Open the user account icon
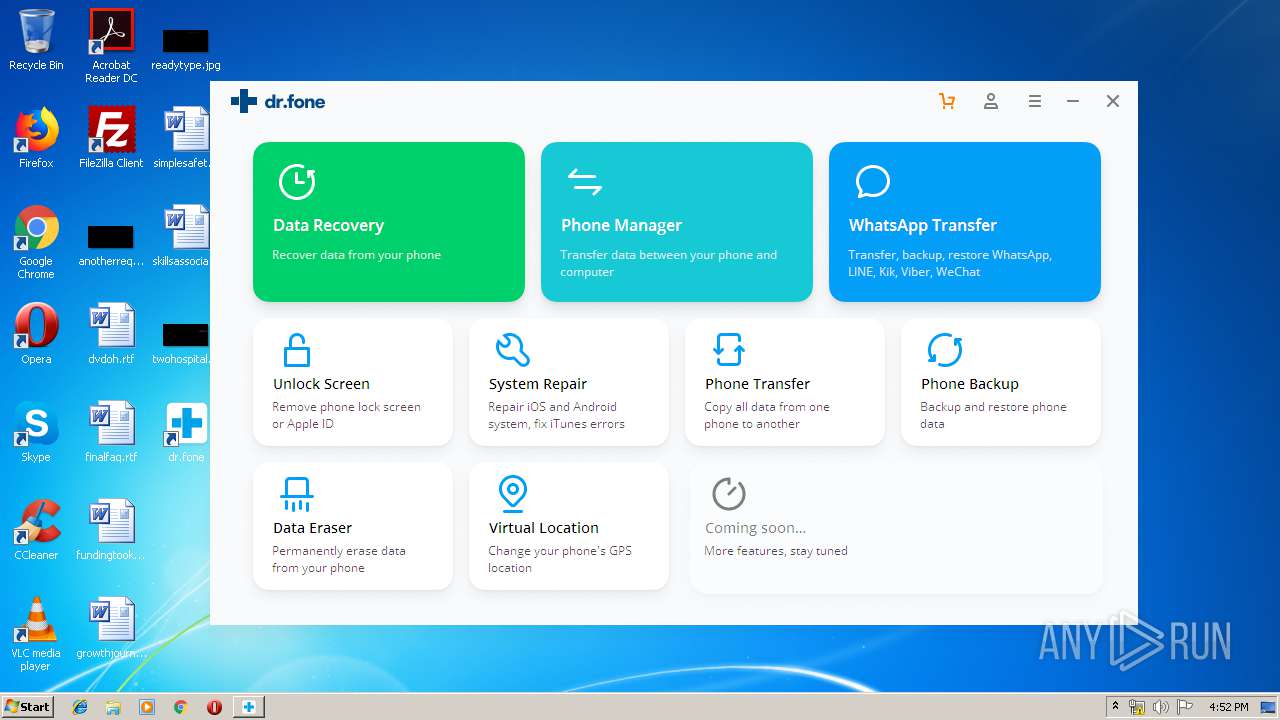1280x720 pixels. tap(991, 101)
